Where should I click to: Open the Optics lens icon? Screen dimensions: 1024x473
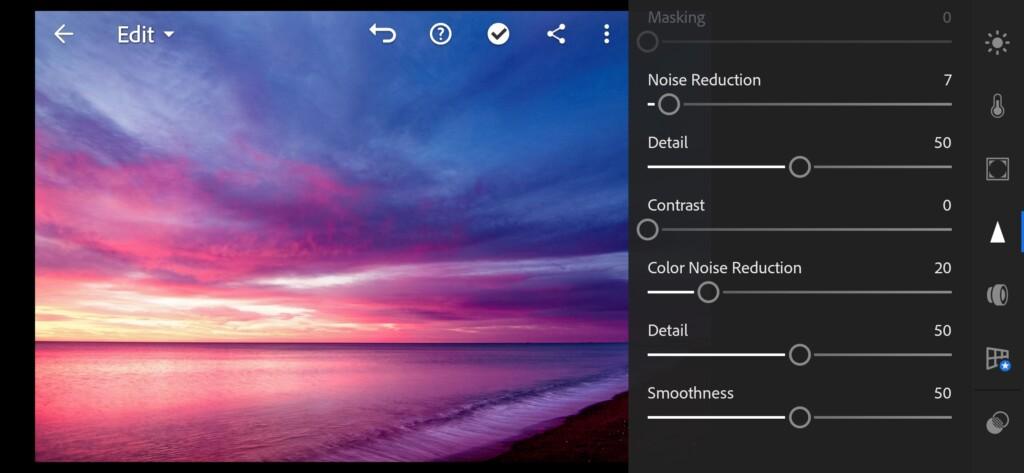click(997, 295)
